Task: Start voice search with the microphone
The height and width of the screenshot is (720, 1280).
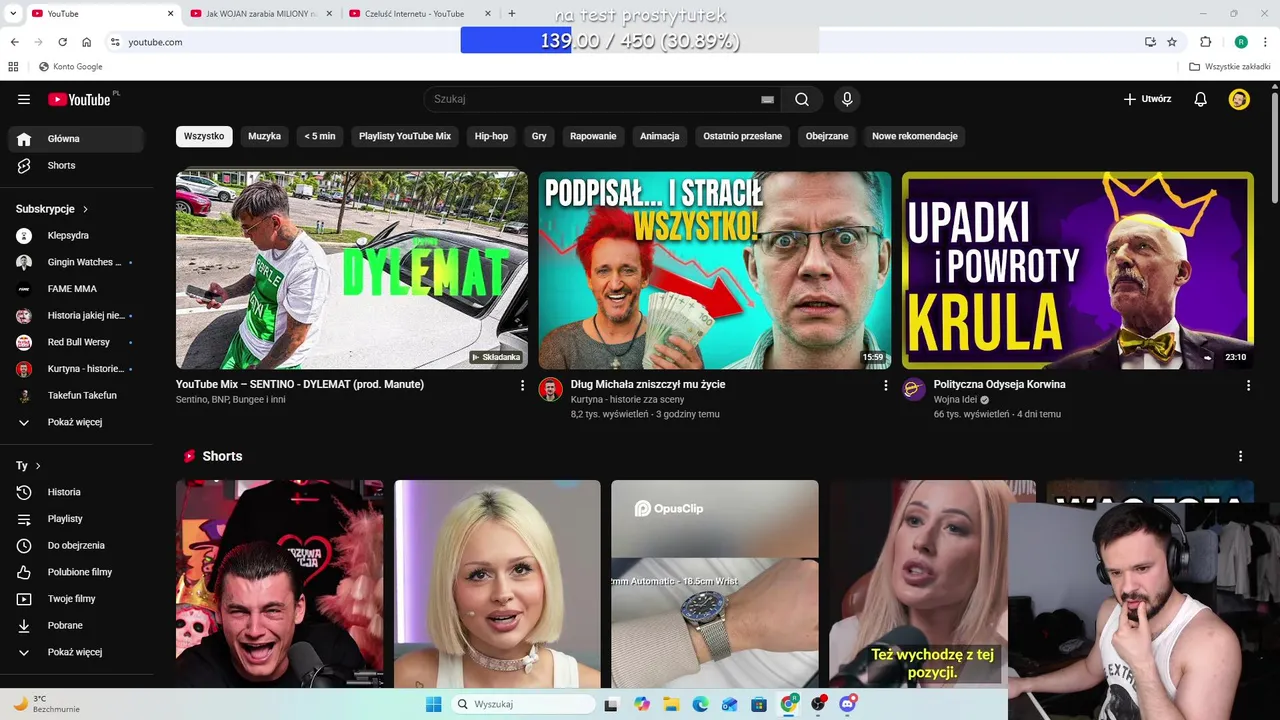Action: 847,99
